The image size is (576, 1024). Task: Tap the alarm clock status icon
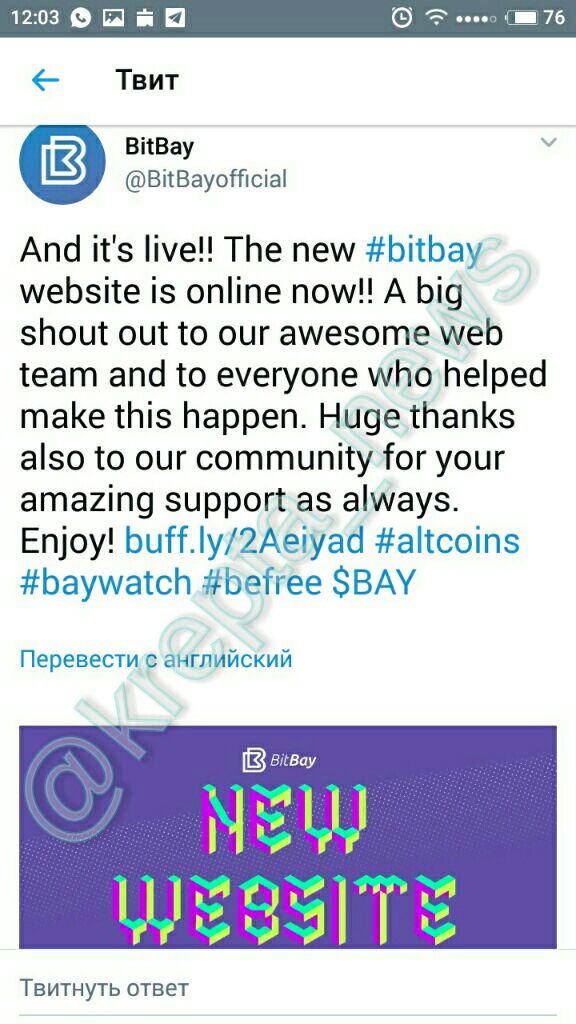tap(402, 18)
